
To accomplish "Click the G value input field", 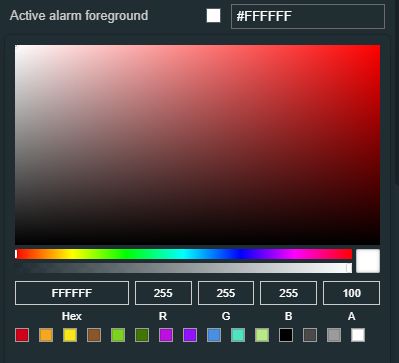I will [x=226, y=293].
